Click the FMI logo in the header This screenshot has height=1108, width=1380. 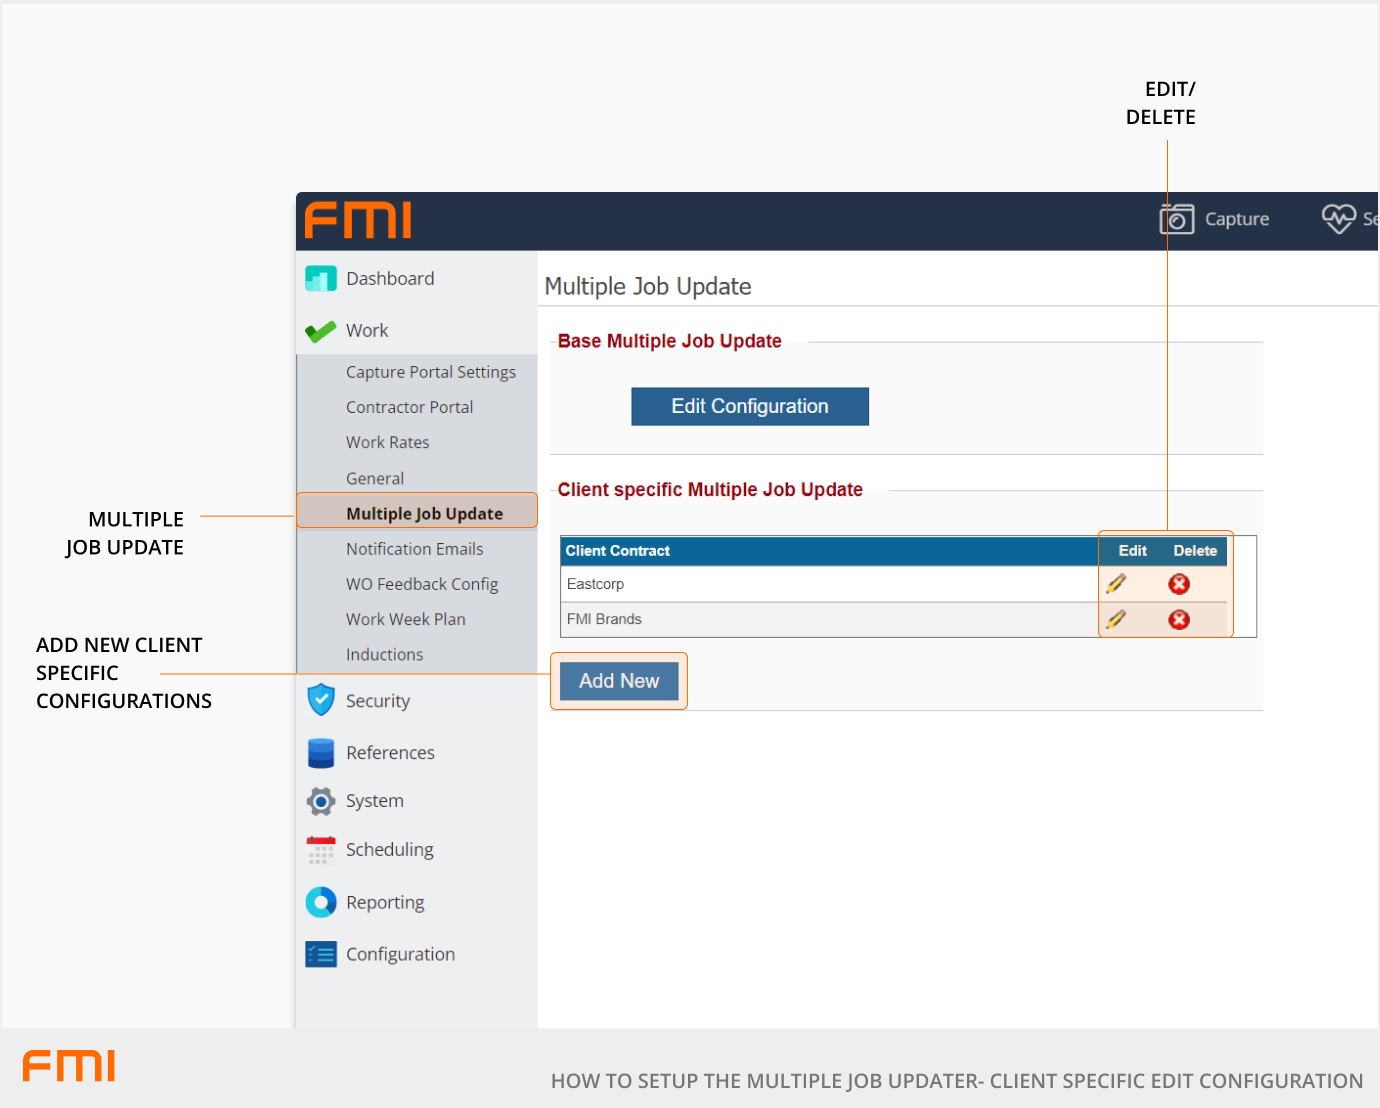point(358,221)
